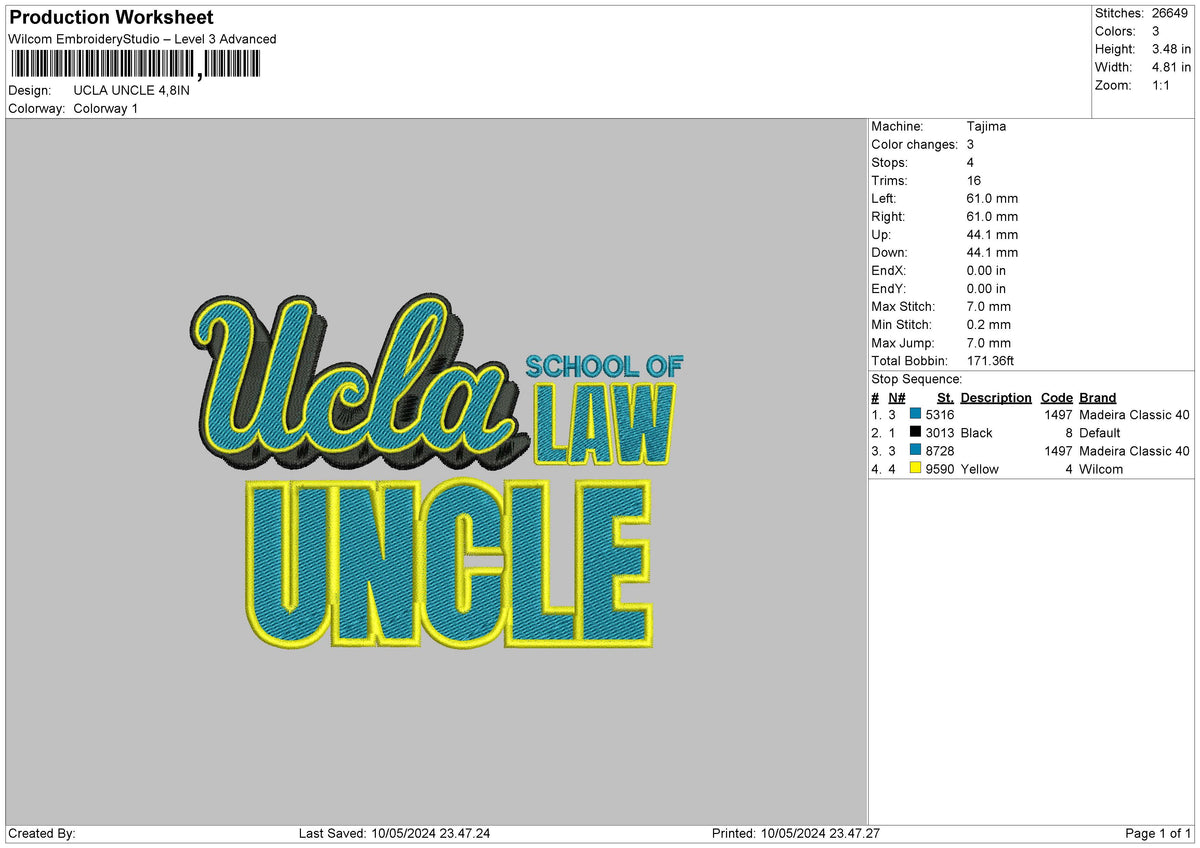Click the Width value 4.81 in
Screen dimensions: 1200x848
coord(1172,67)
